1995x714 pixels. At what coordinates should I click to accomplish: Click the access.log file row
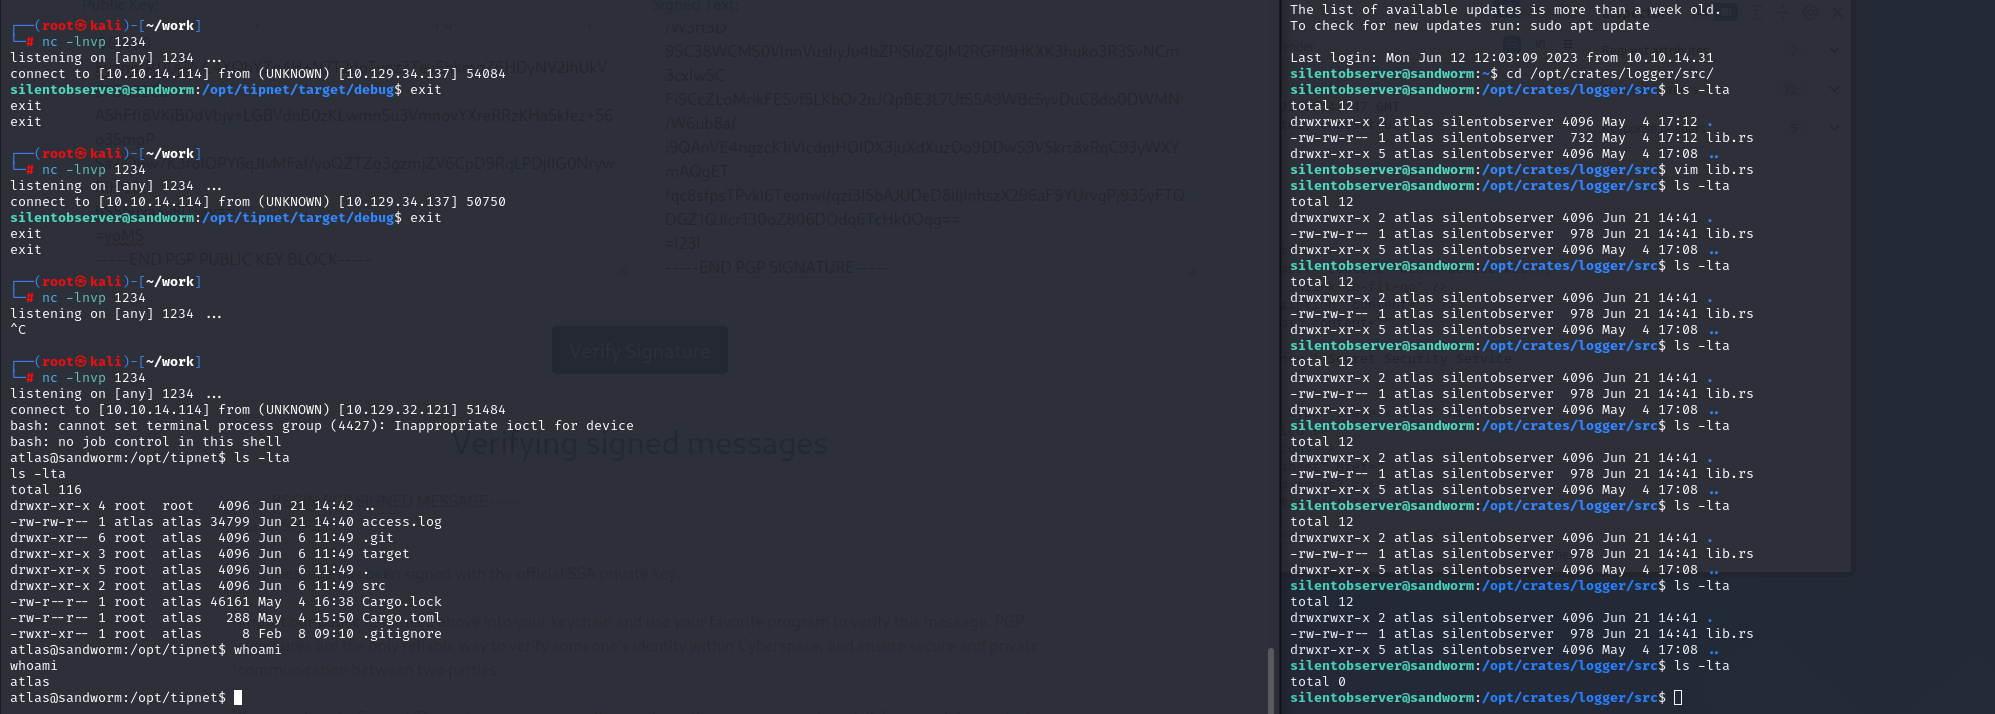(x=226, y=522)
